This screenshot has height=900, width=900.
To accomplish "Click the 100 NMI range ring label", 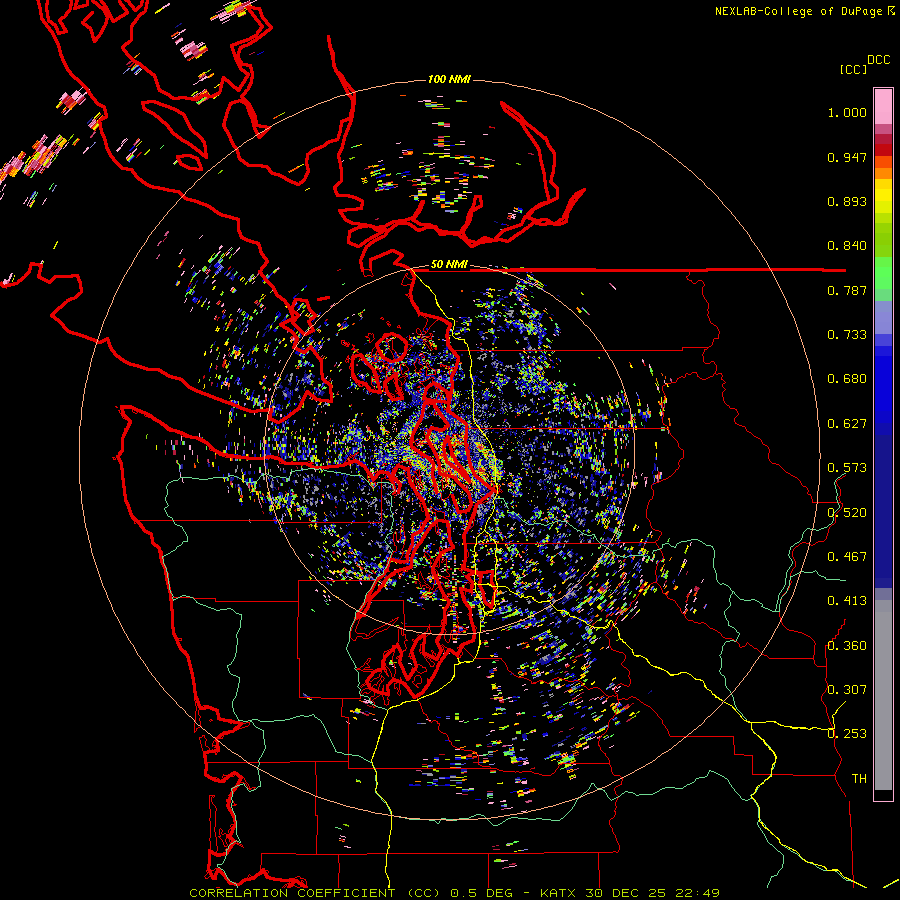I will click(449, 79).
